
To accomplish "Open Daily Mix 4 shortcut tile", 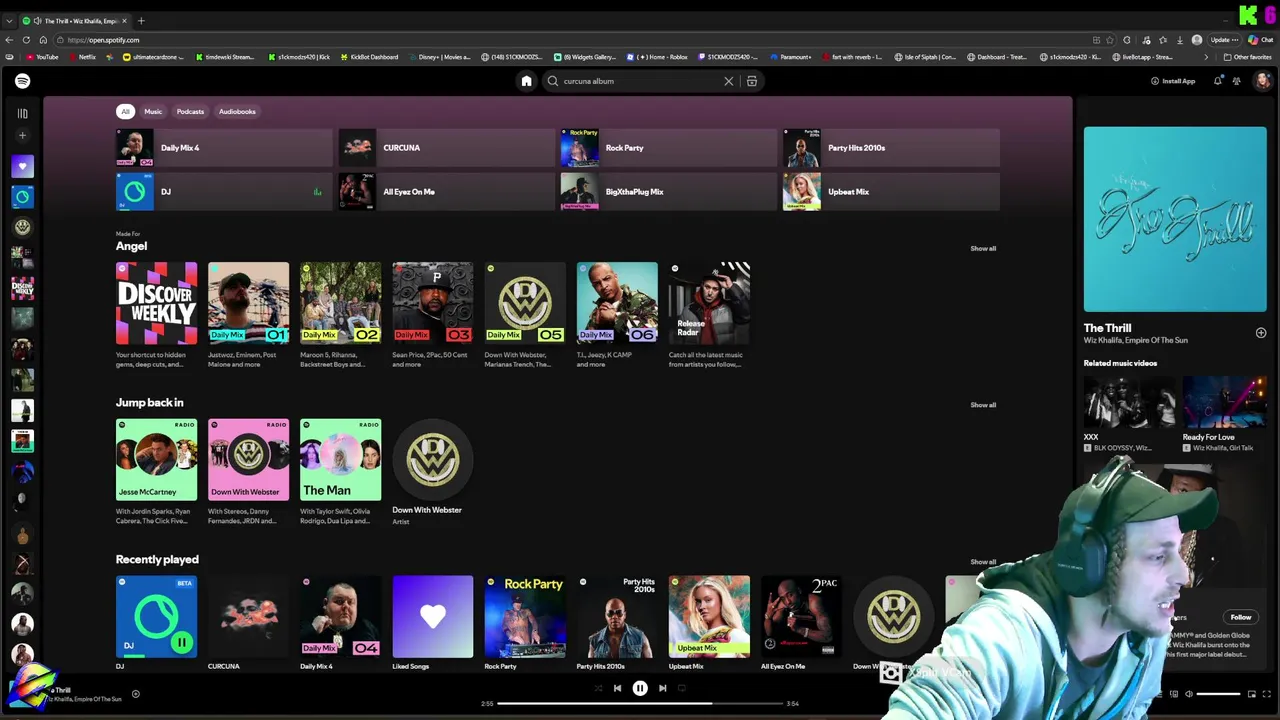I will (224, 148).
